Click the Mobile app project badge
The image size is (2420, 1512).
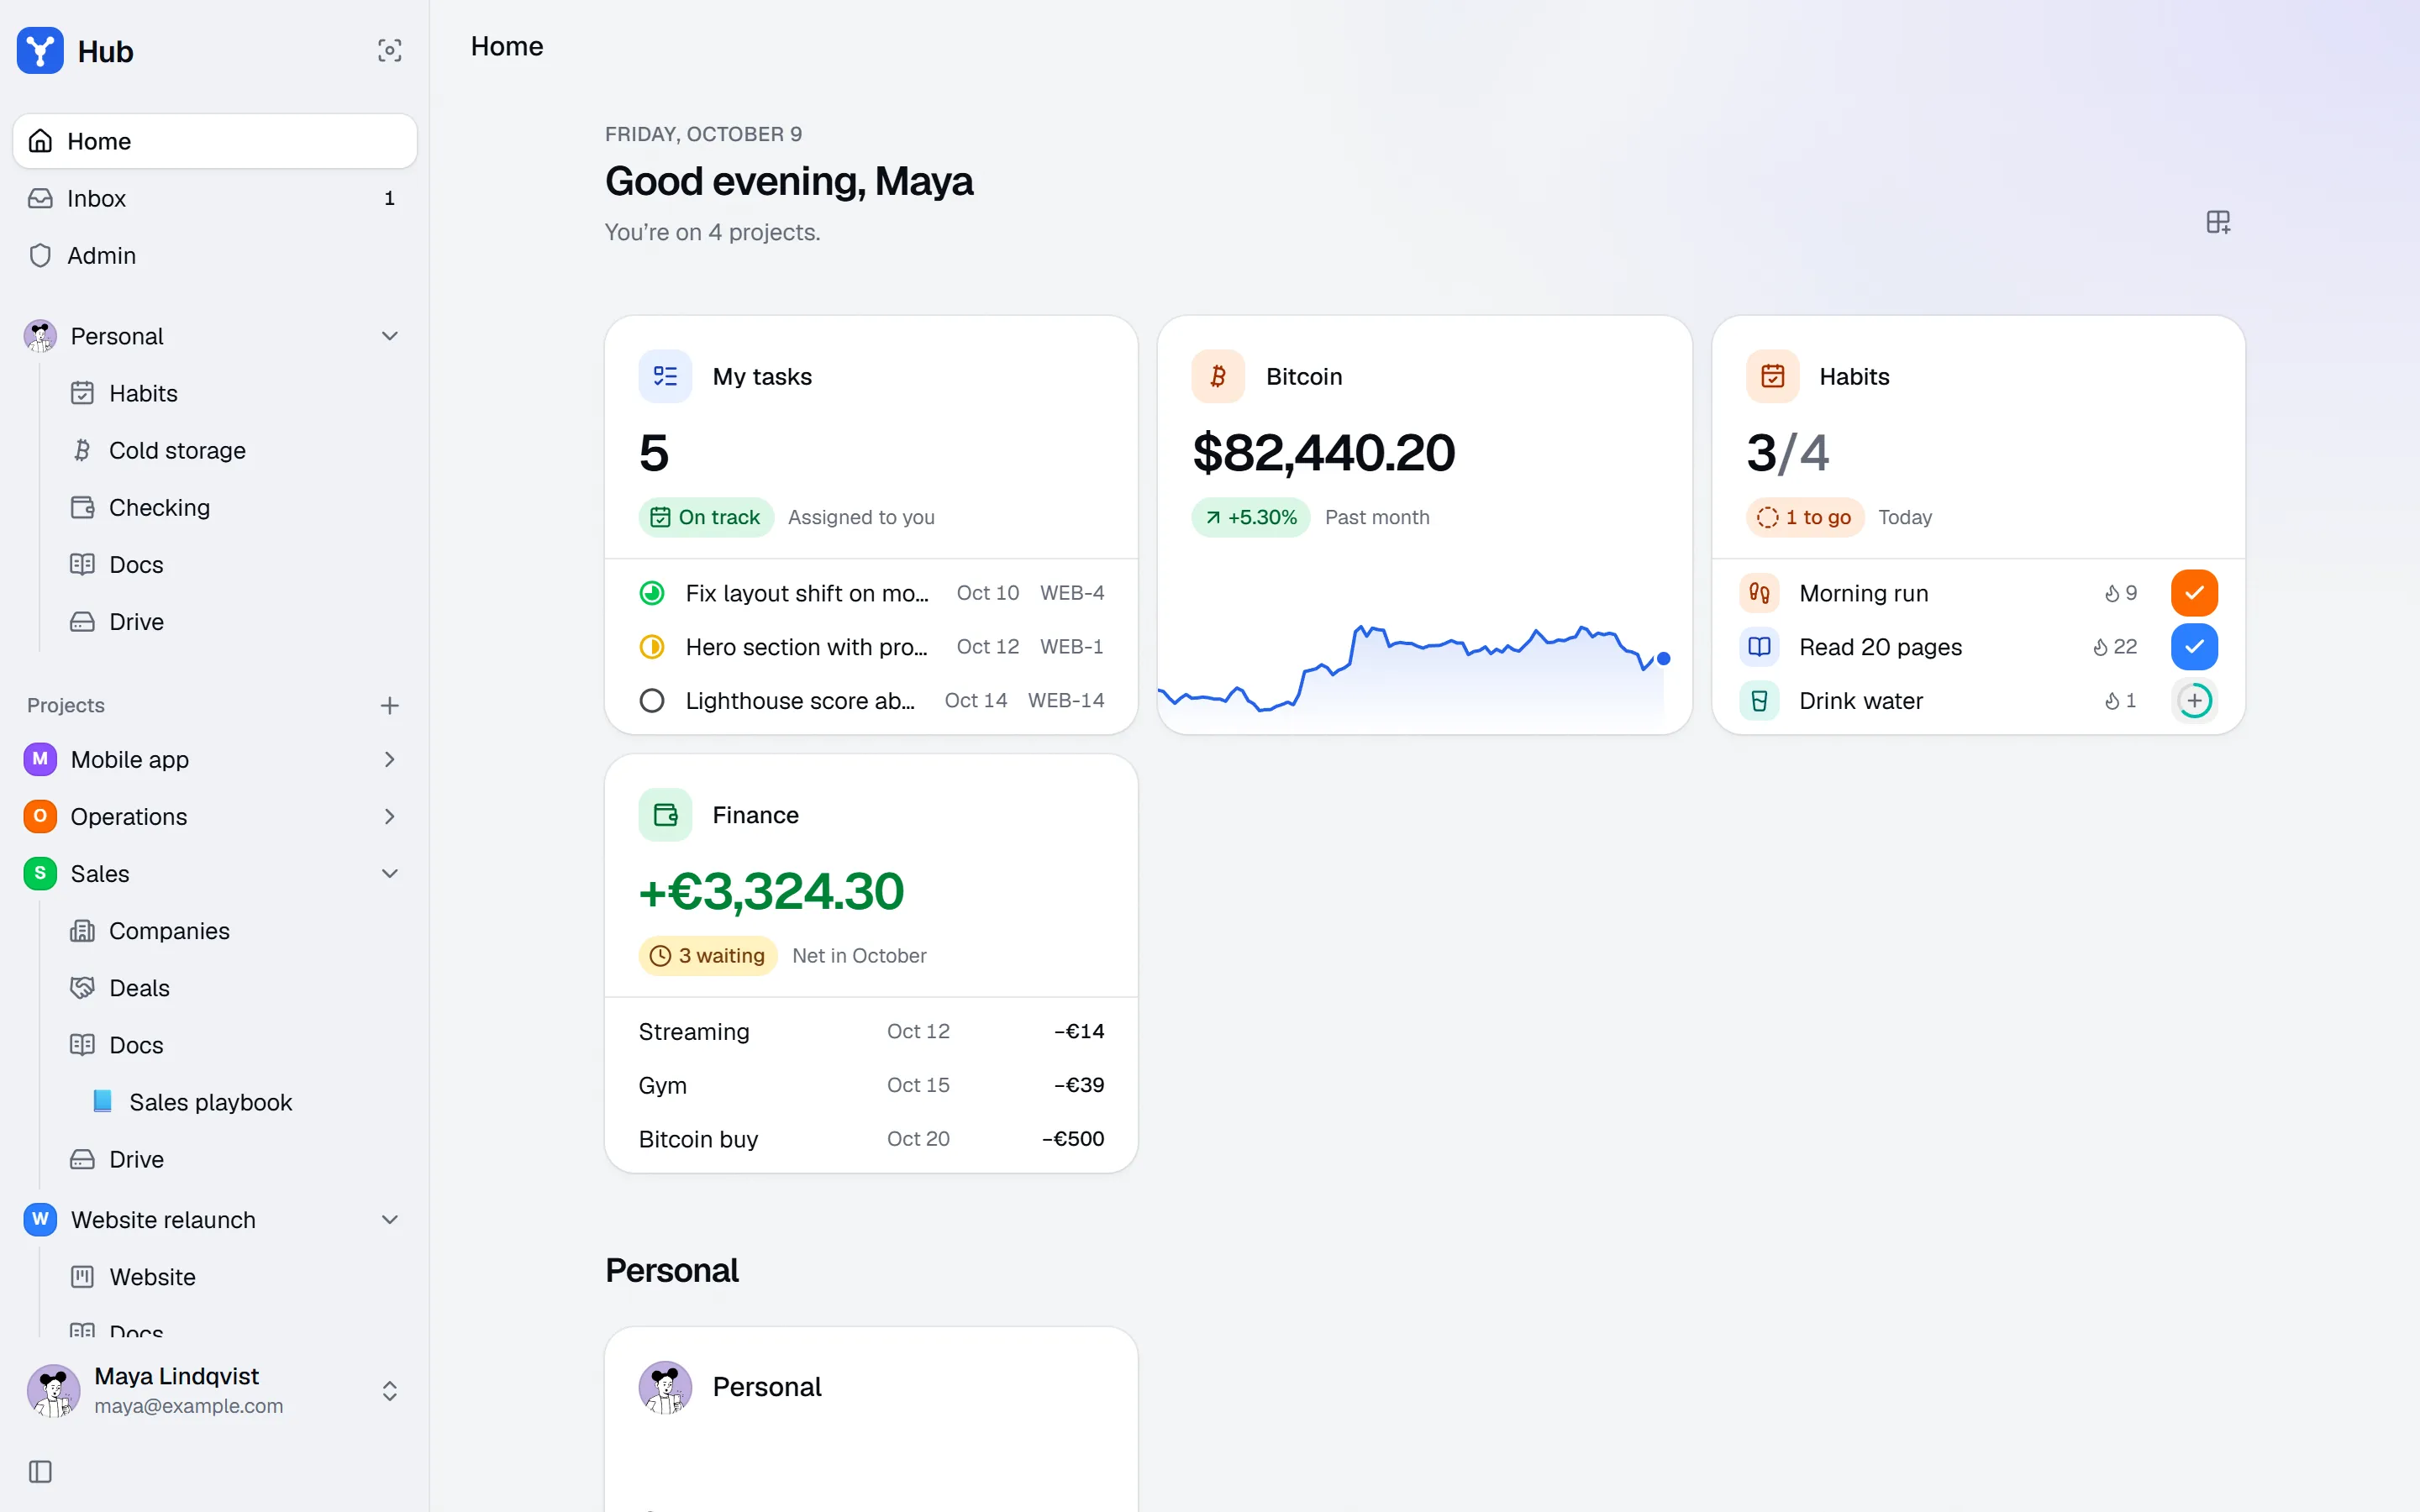click(40, 759)
